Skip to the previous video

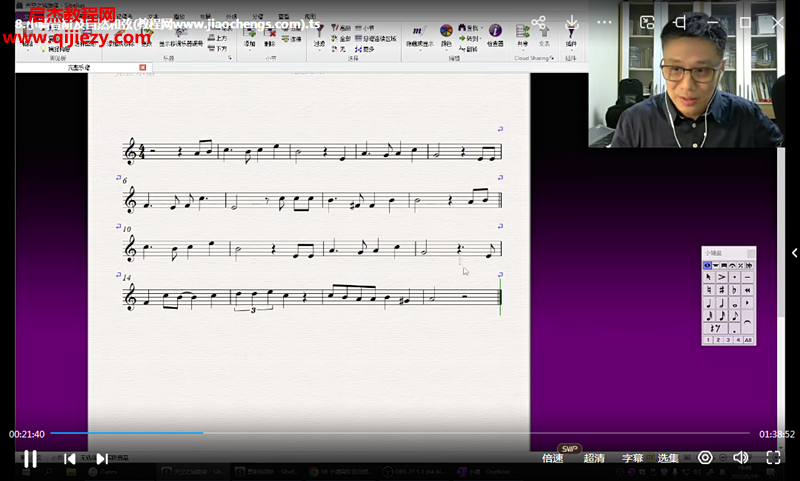pos(70,459)
